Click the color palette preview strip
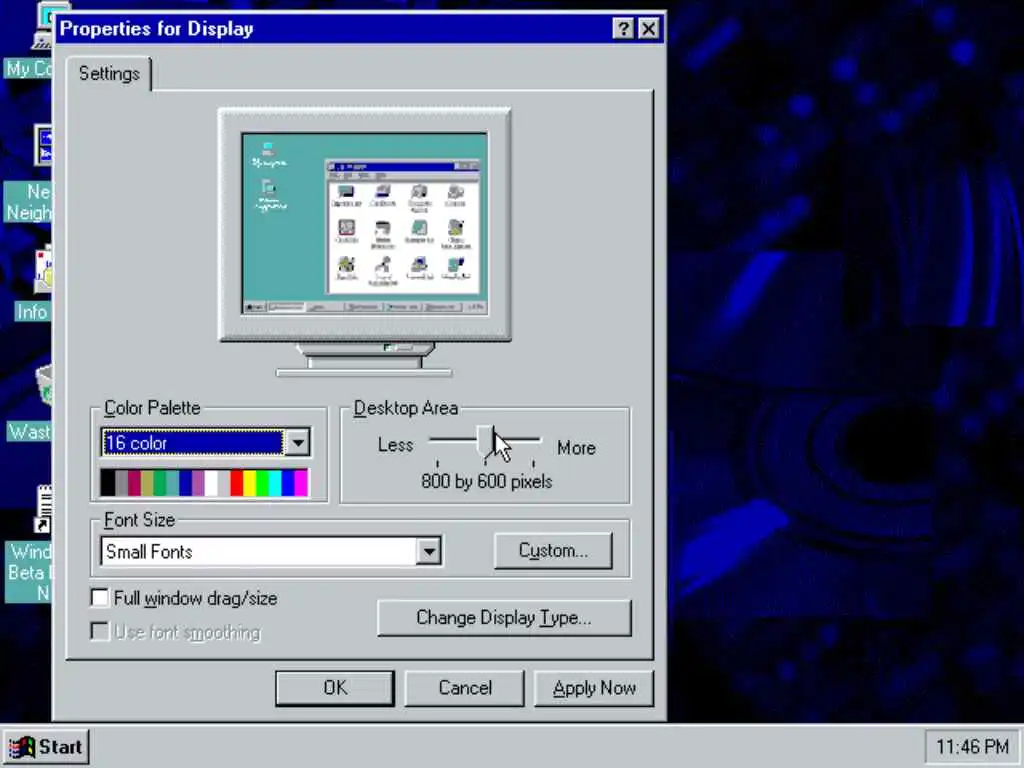The height and width of the screenshot is (768, 1024). point(204,483)
